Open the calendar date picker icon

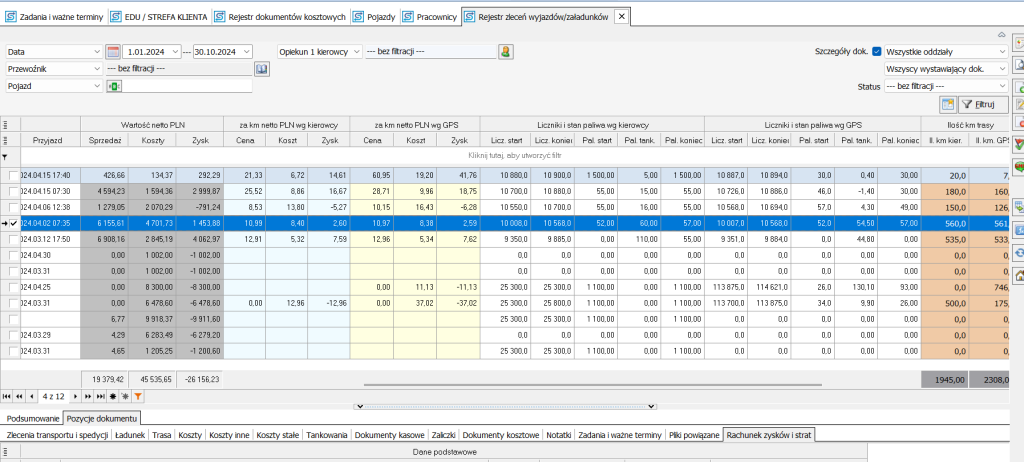click(x=112, y=51)
